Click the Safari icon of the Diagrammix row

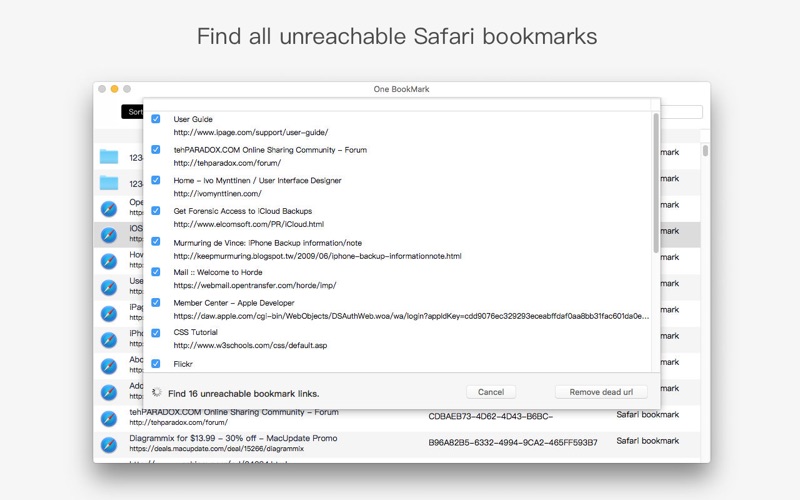(x=109, y=445)
